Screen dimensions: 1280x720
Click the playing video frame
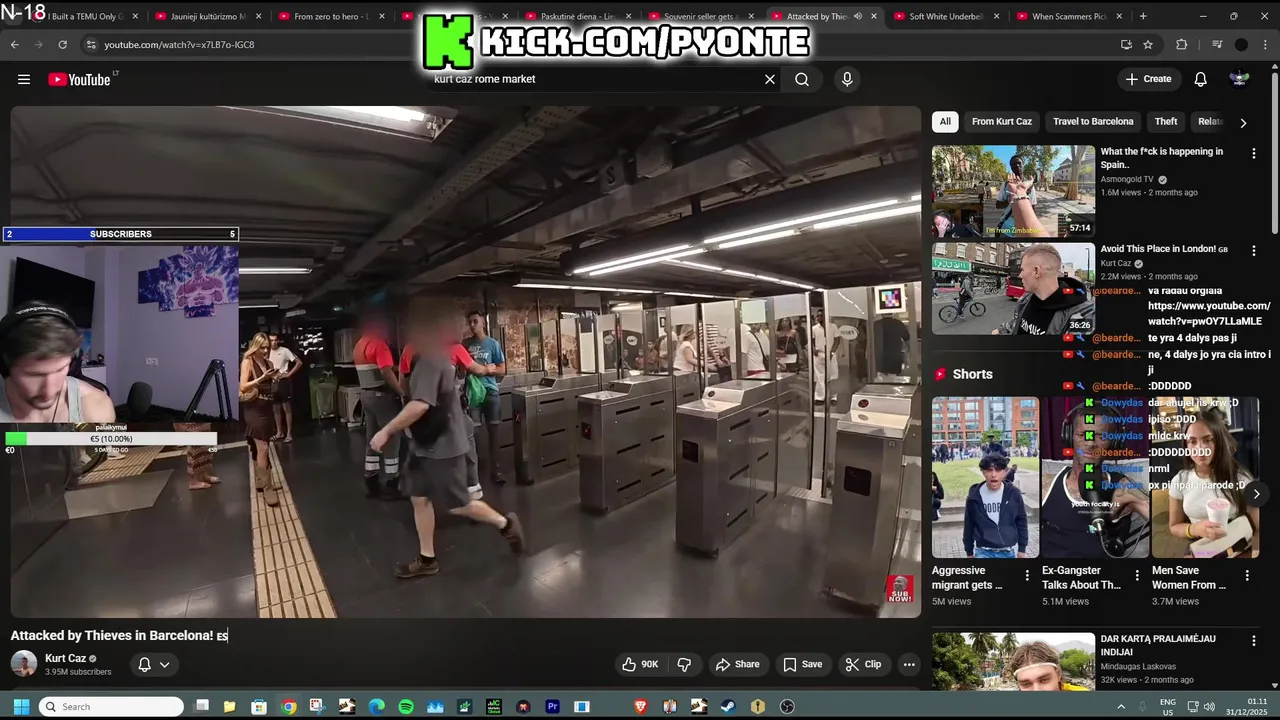pyautogui.click(x=466, y=362)
